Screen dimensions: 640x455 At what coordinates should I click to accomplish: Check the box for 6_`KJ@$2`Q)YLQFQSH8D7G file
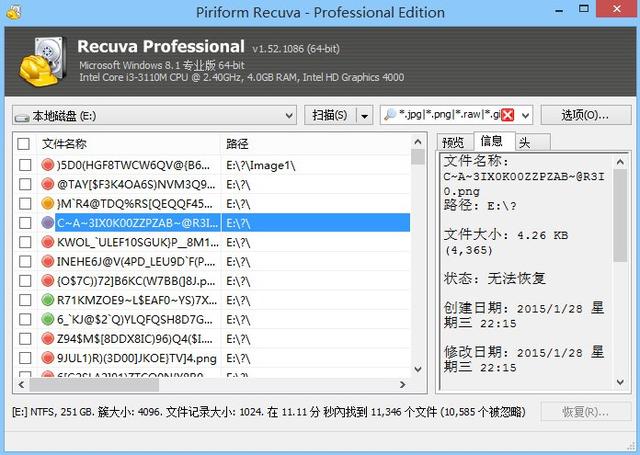[25, 319]
